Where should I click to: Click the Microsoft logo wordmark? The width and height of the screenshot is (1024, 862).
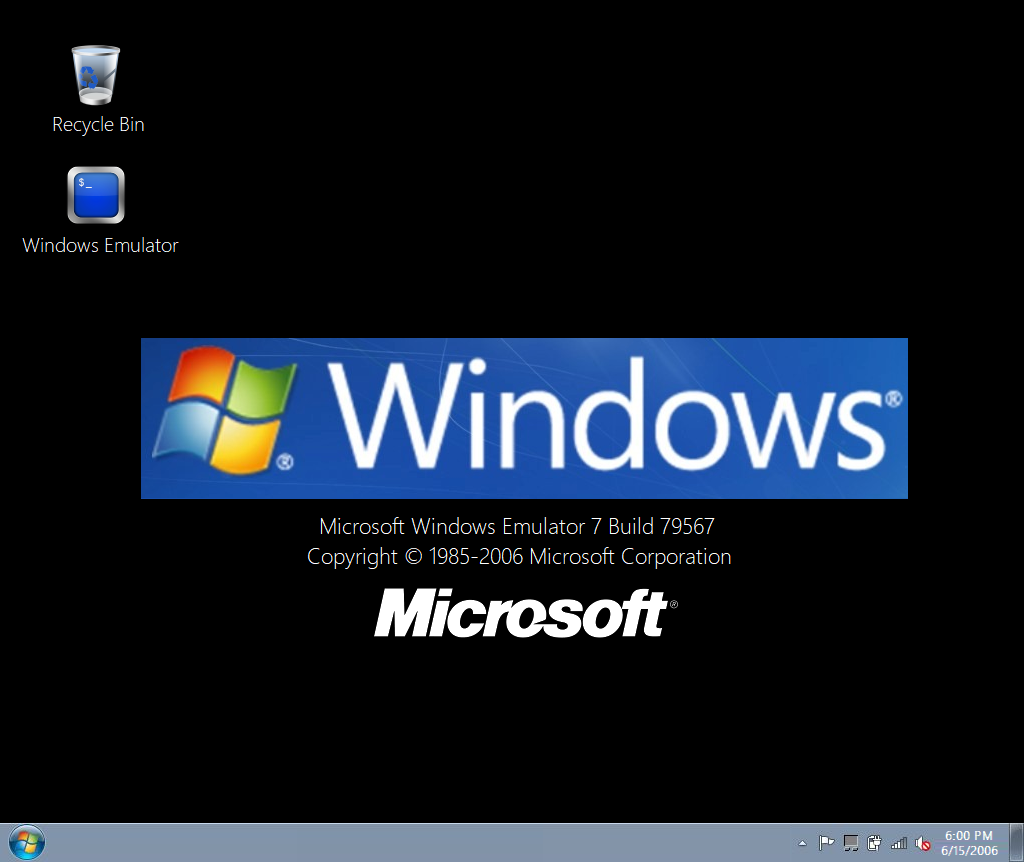click(526, 613)
